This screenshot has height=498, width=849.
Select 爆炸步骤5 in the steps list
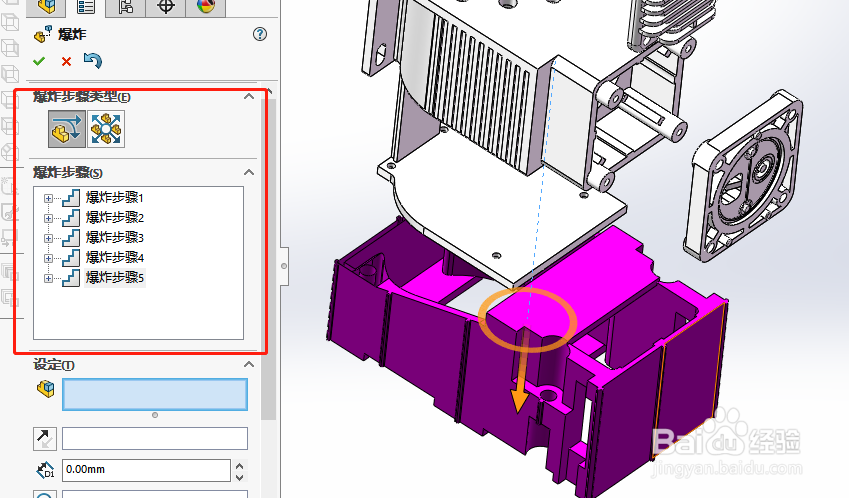(x=115, y=278)
